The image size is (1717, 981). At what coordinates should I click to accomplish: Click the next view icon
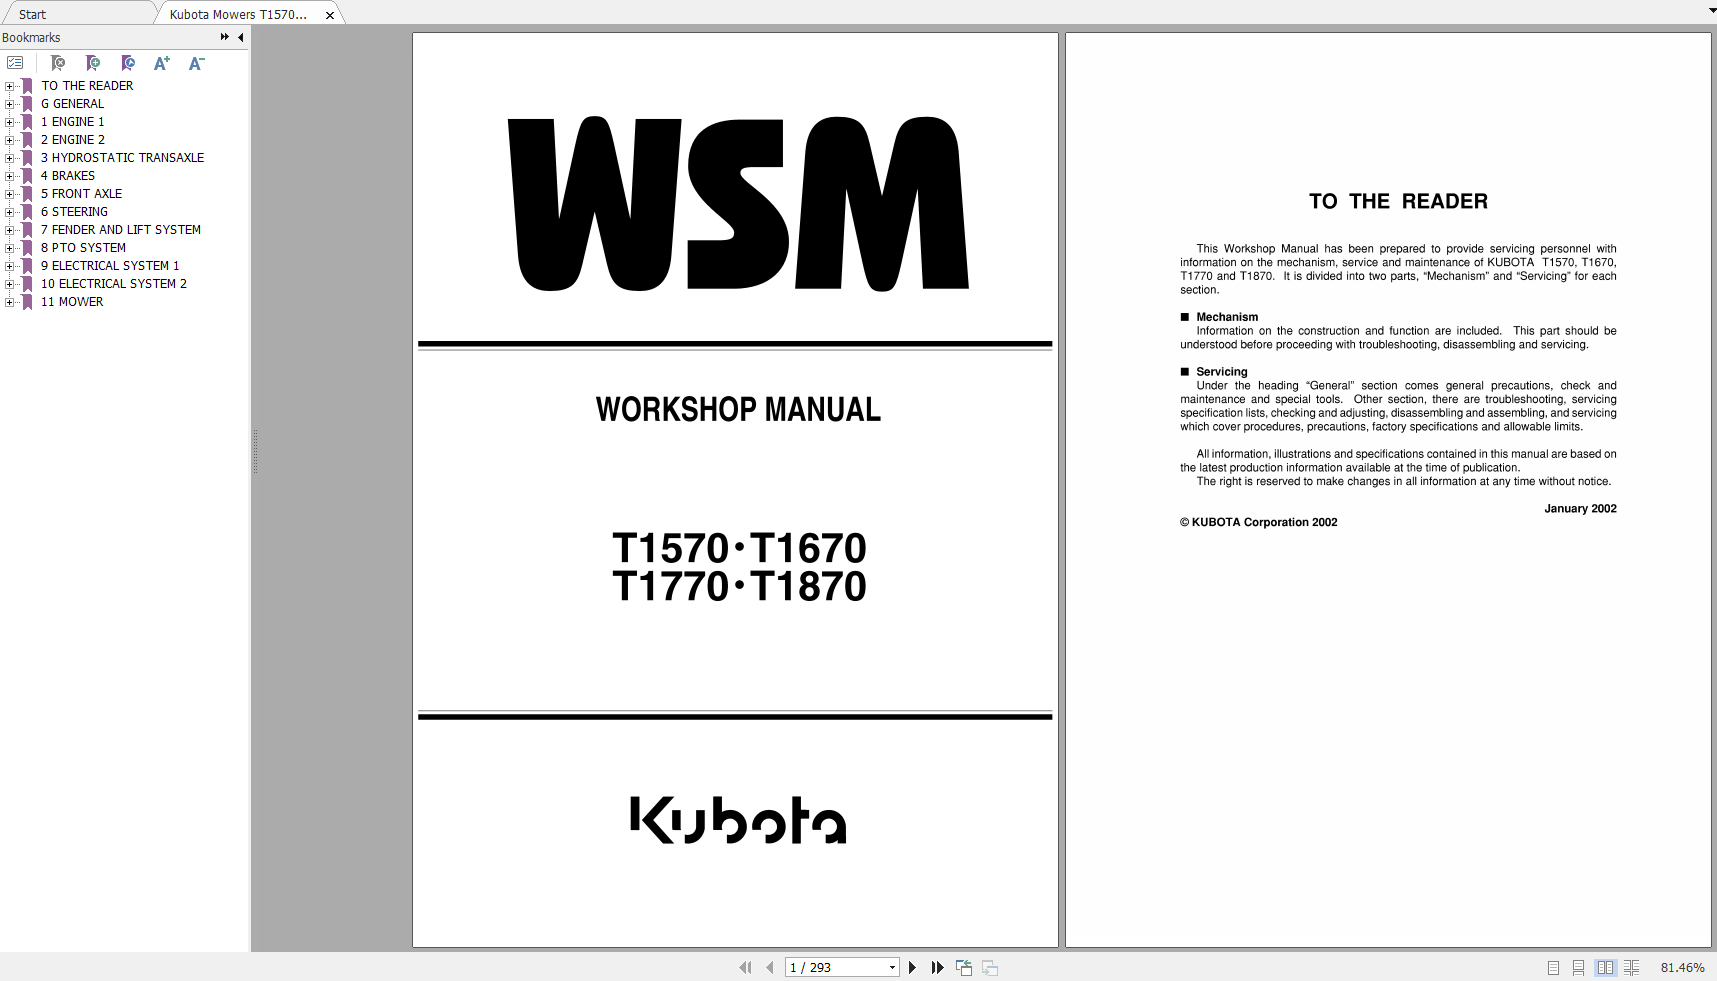[990, 967]
